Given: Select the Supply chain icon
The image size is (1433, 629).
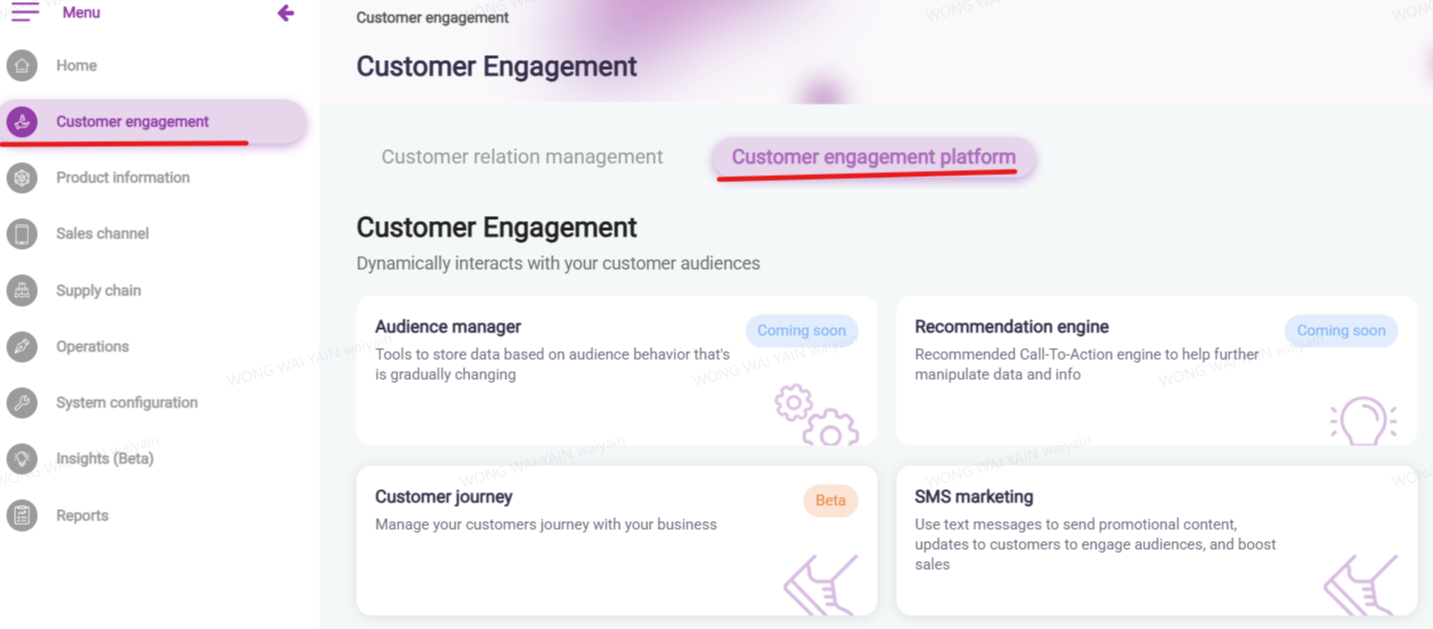Looking at the screenshot, I should click(22, 290).
